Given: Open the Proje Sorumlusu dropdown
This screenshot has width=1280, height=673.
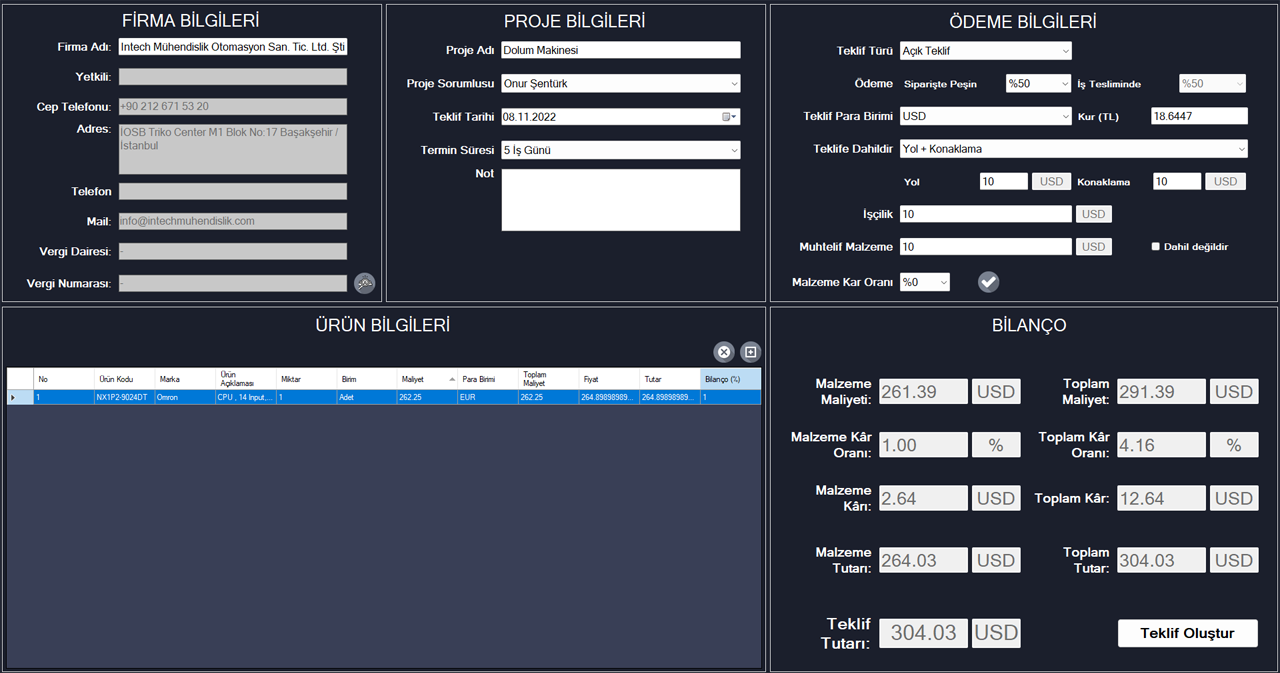Looking at the screenshot, I should pyautogui.click(x=734, y=84).
